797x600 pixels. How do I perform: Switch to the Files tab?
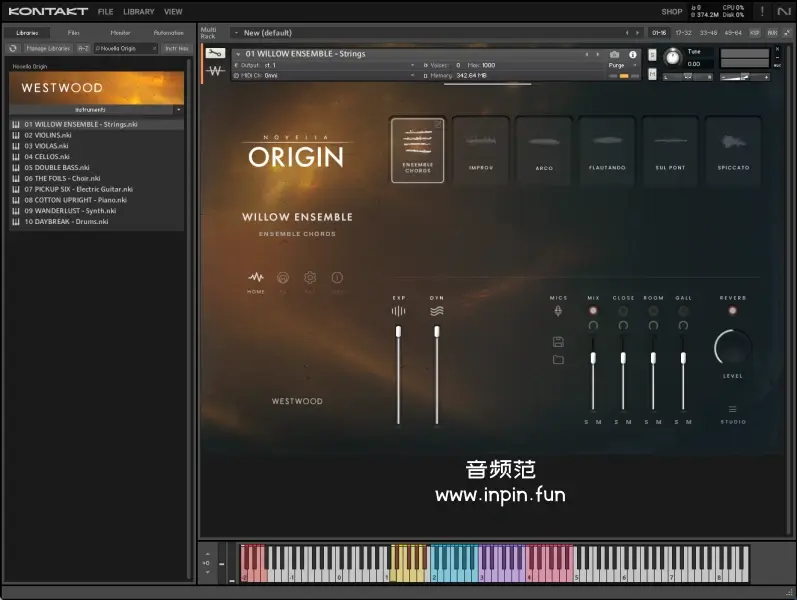(x=73, y=33)
